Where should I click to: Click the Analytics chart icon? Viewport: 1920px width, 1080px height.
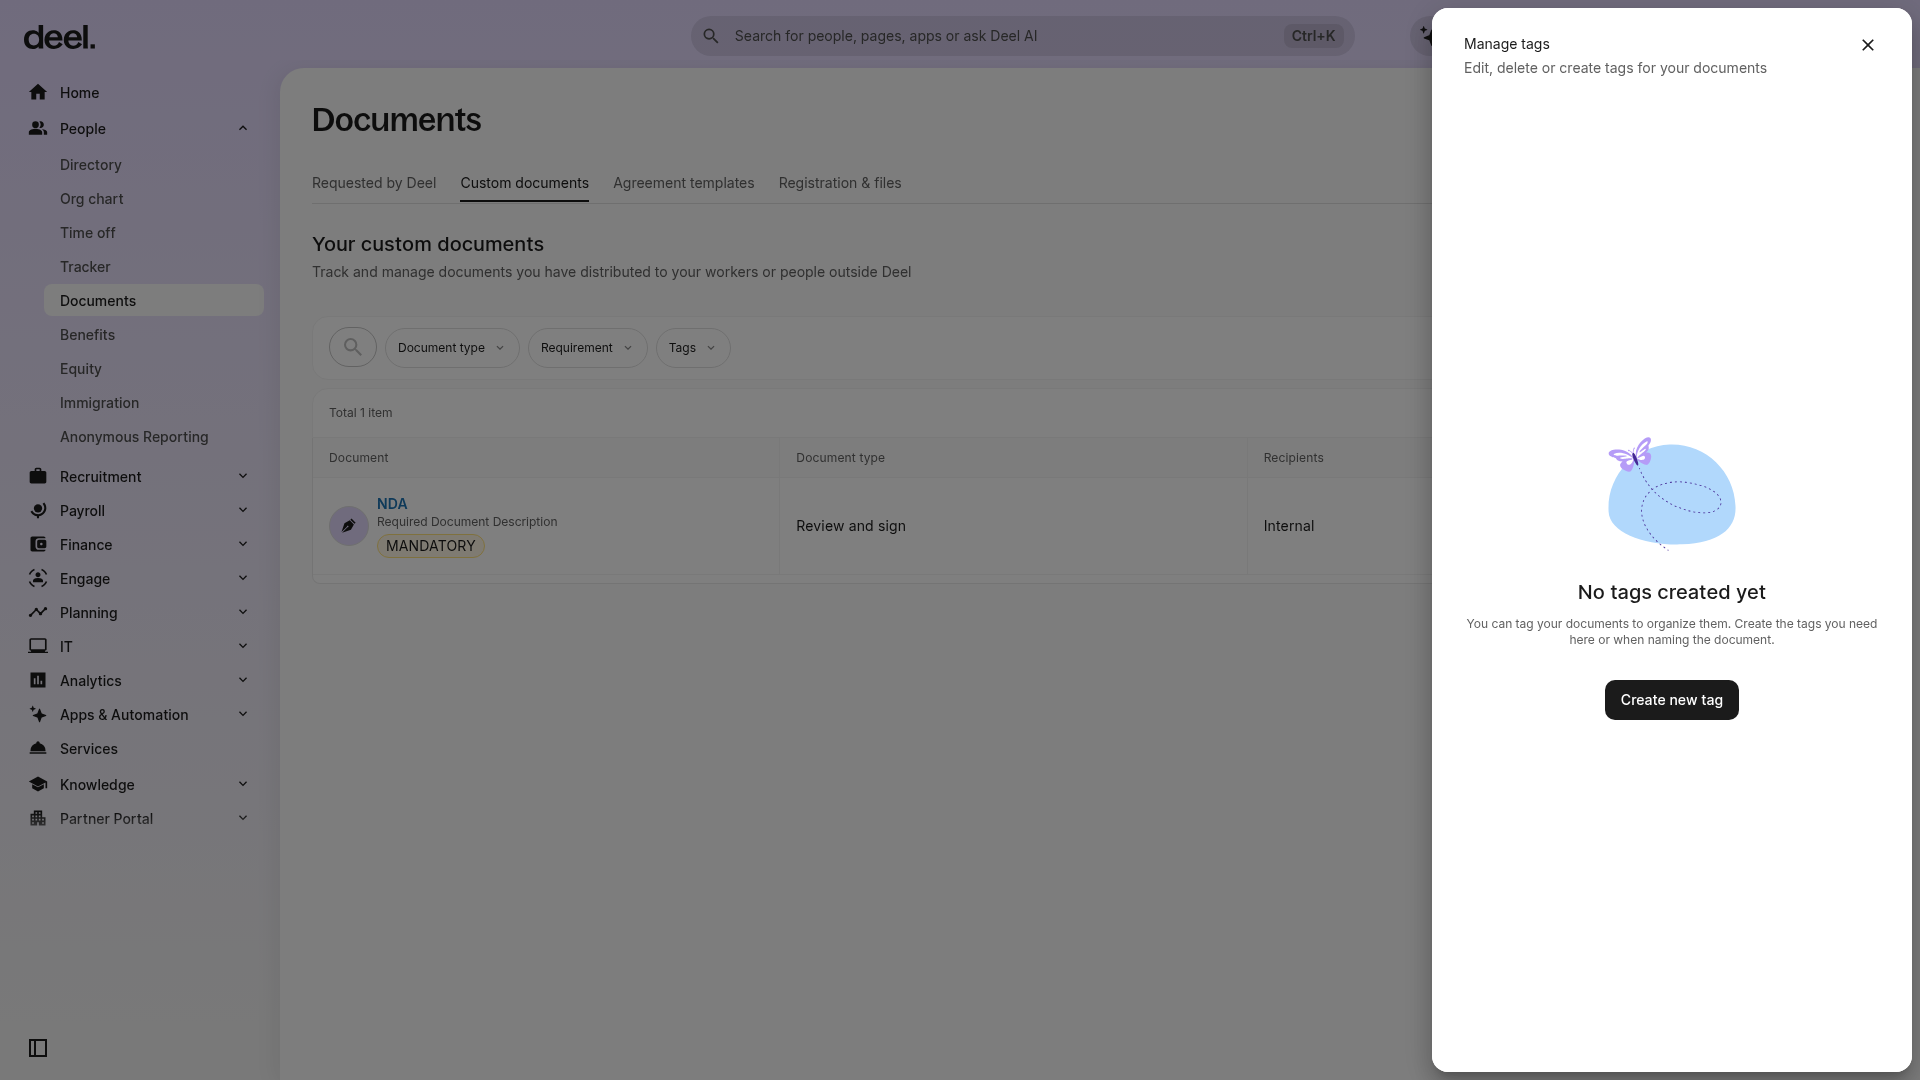38,681
